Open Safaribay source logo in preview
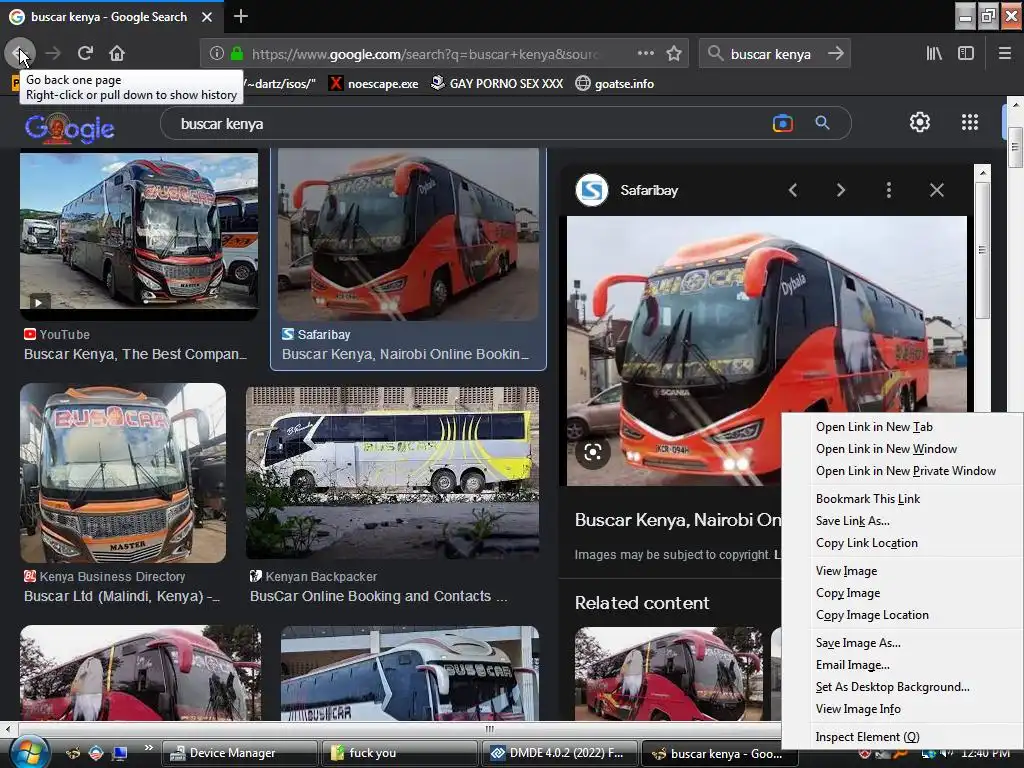The image size is (1024, 768). (592, 190)
